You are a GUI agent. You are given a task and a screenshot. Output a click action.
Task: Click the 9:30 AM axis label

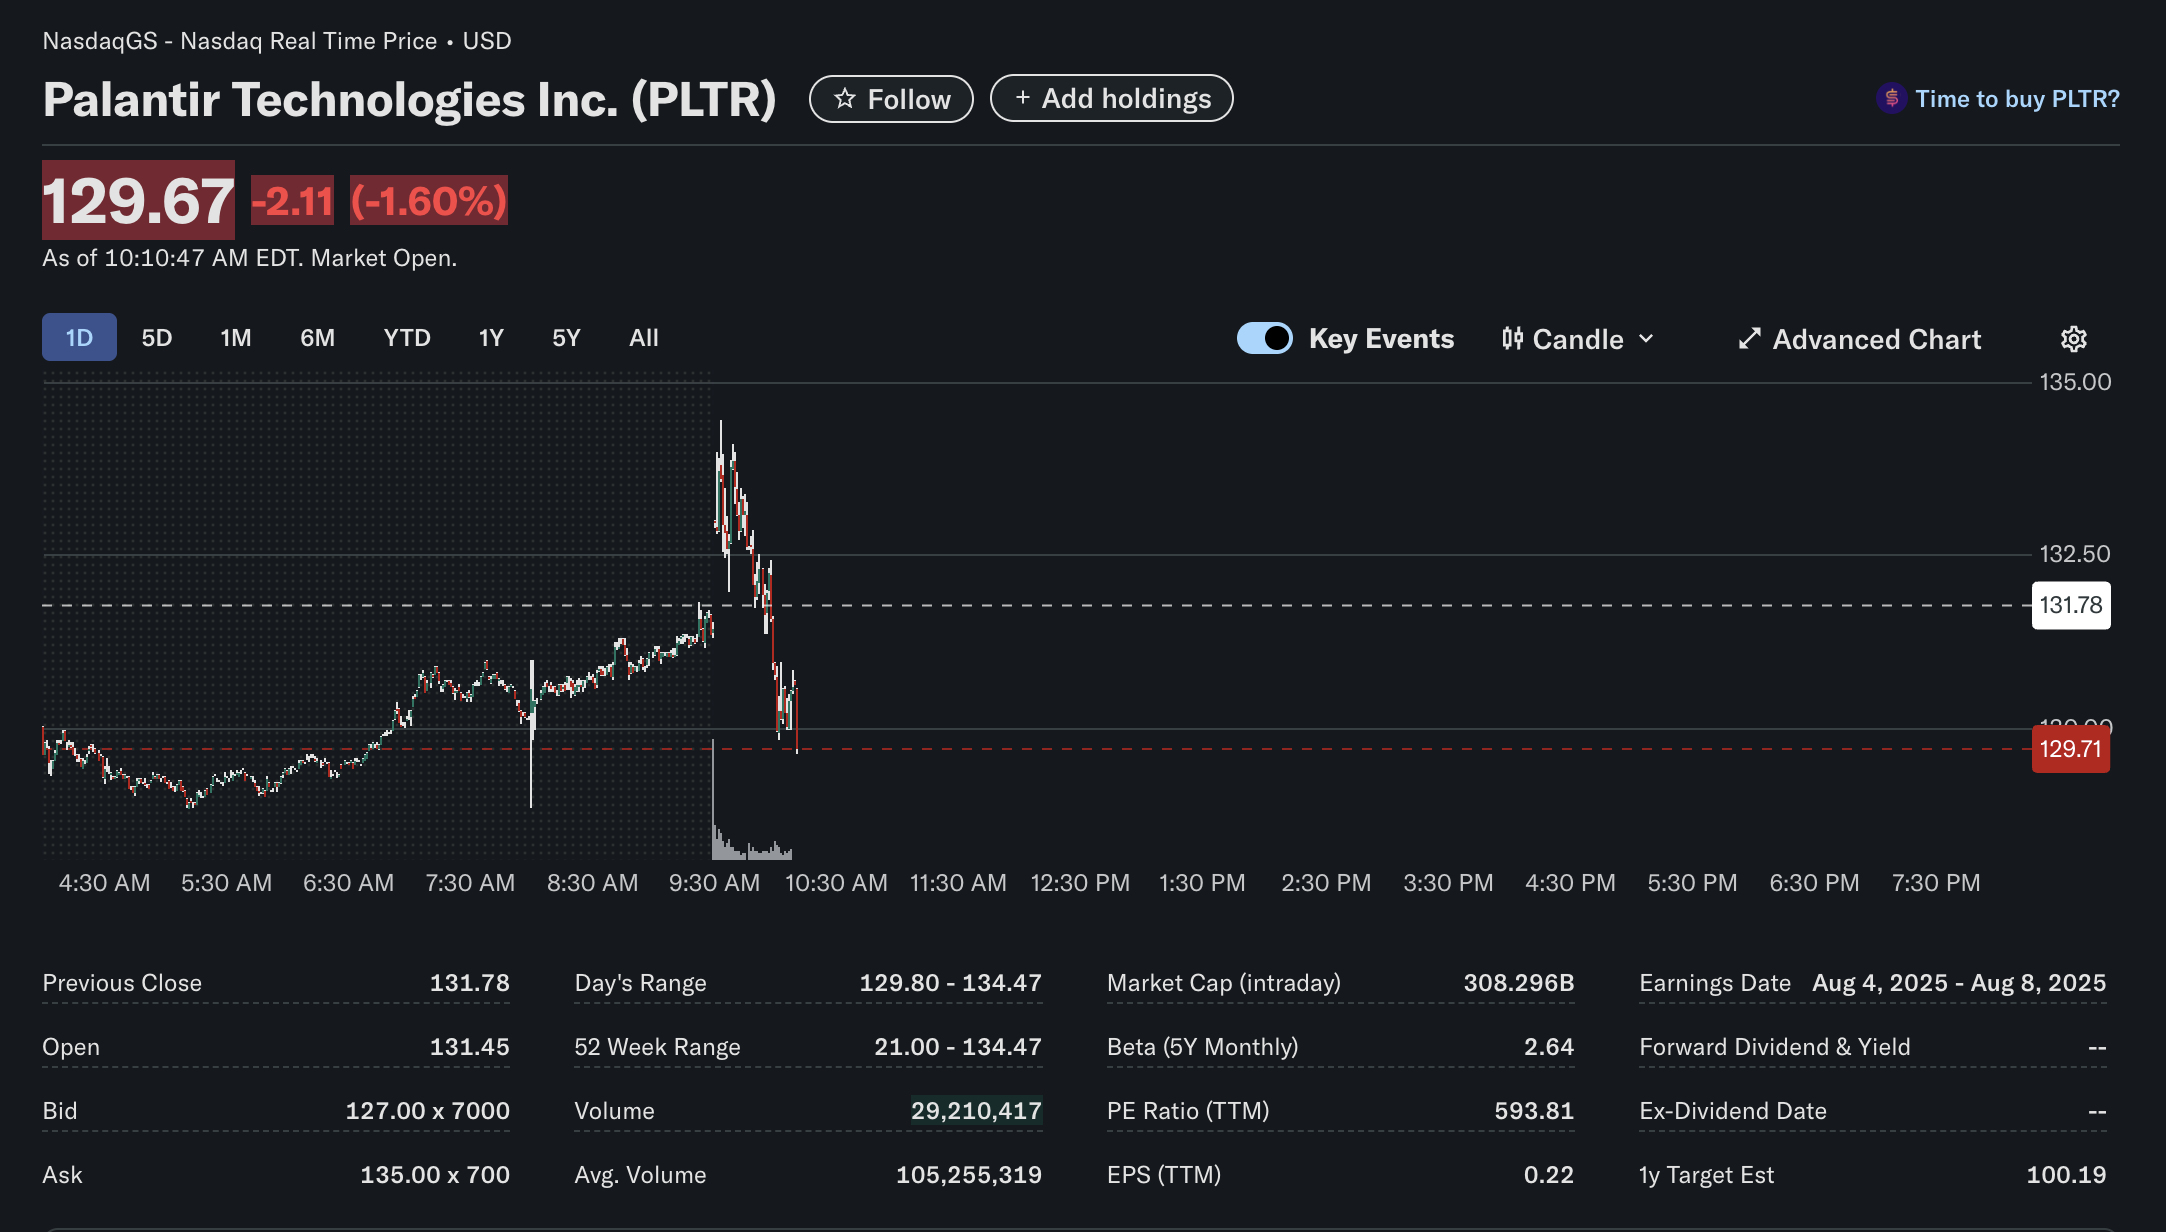[714, 883]
